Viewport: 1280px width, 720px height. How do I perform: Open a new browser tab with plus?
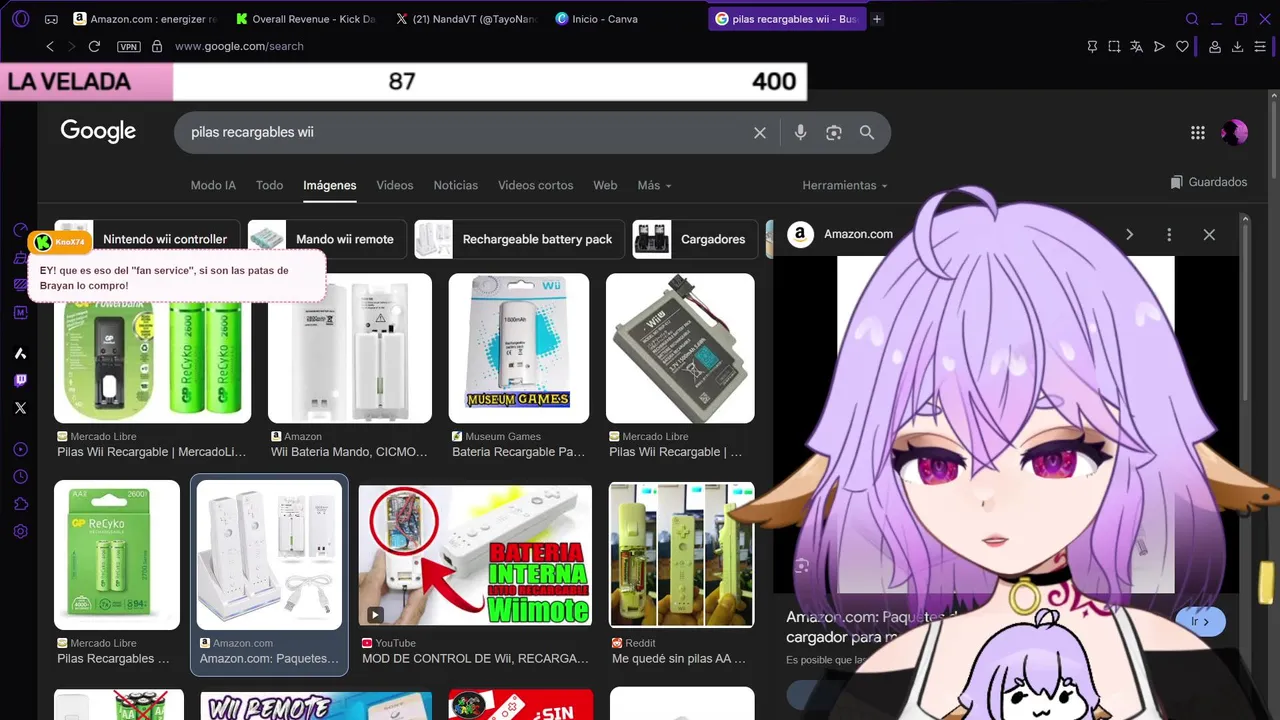[877, 19]
